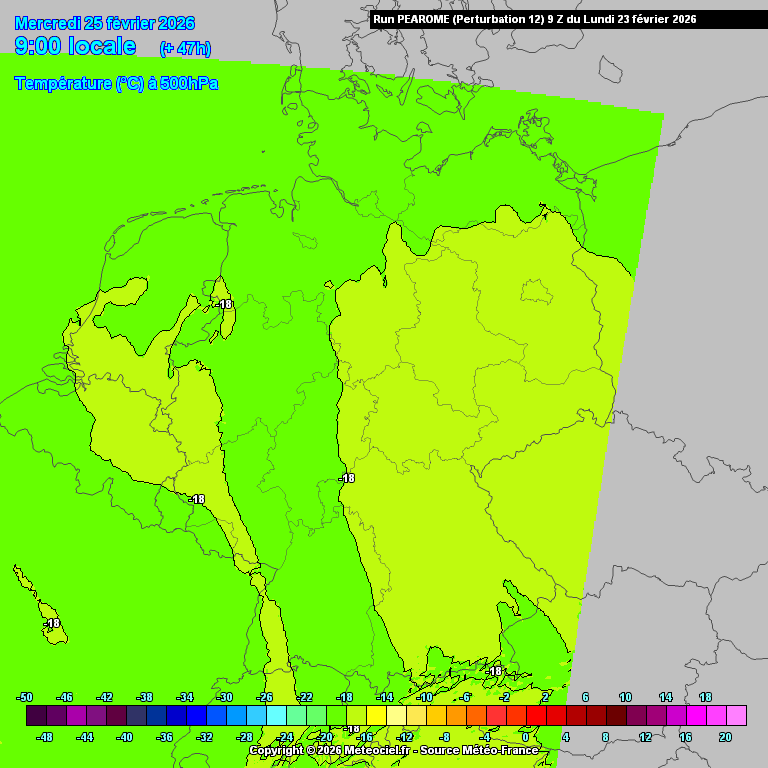Viewport: 768px width, 768px height.
Task: Click the cyan legend swatch near -26
Action: pyautogui.click(x=276, y=716)
